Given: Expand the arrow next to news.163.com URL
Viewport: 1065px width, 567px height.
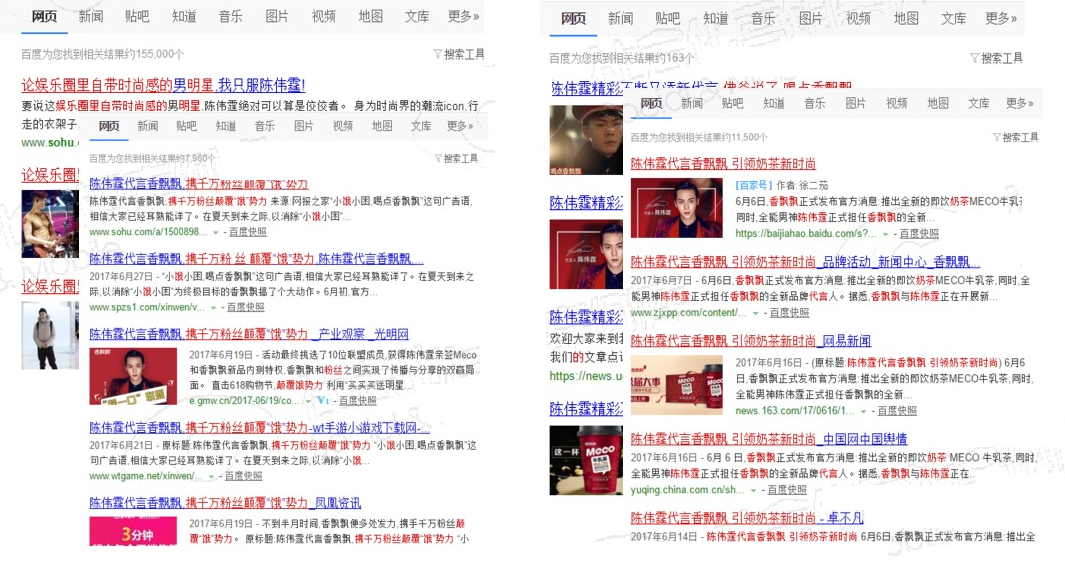Looking at the screenshot, I should (864, 411).
